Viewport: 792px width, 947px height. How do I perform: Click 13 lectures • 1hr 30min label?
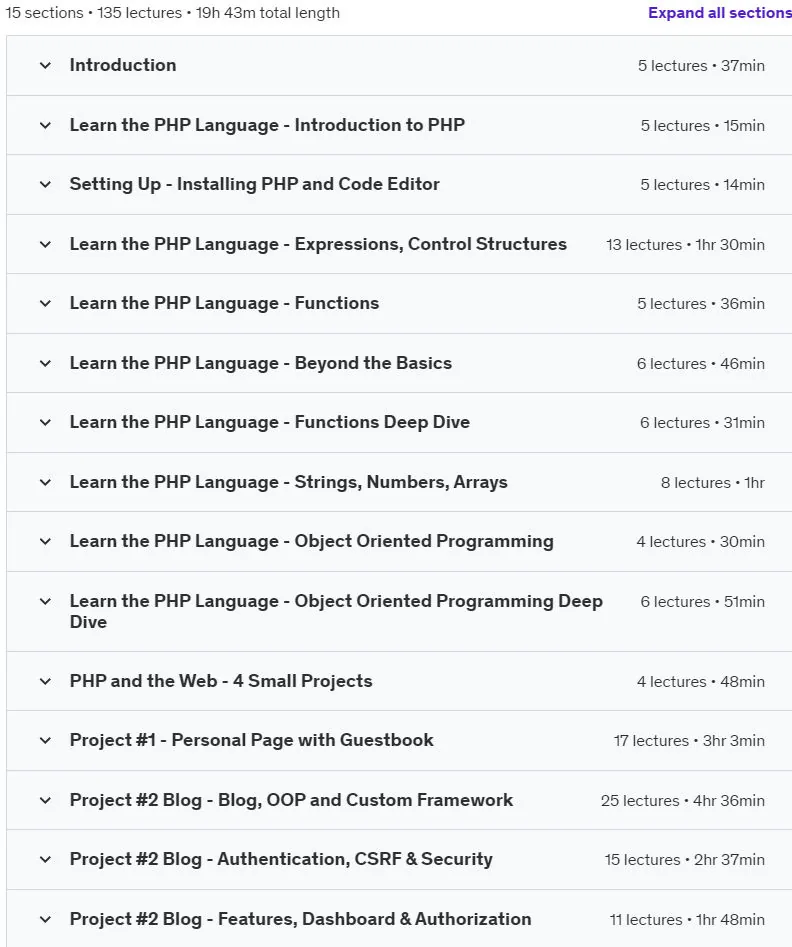point(686,245)
